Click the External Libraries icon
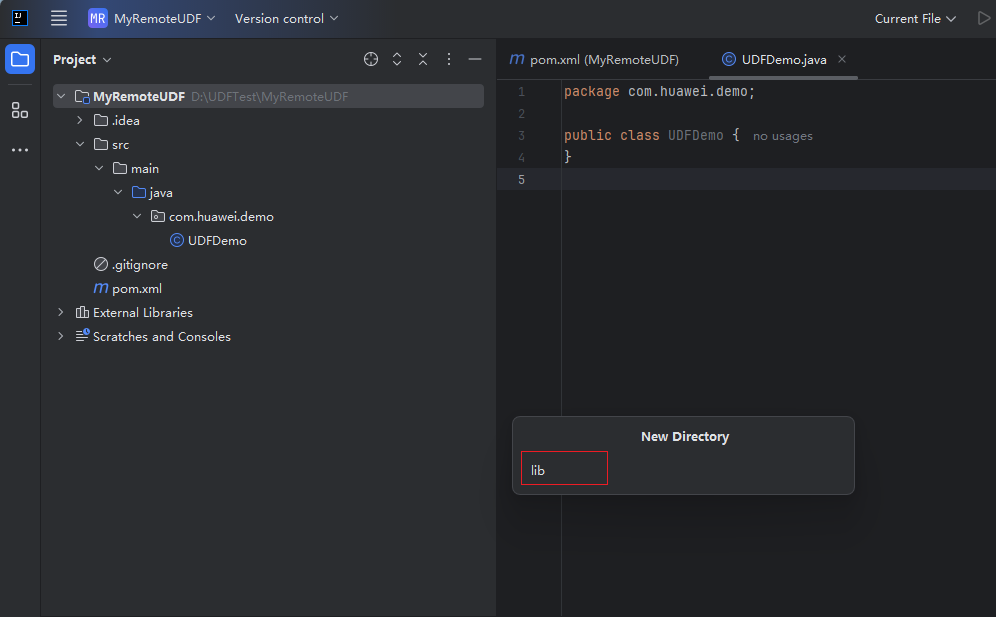Viewport: 996px width, 617px height. 82,312
